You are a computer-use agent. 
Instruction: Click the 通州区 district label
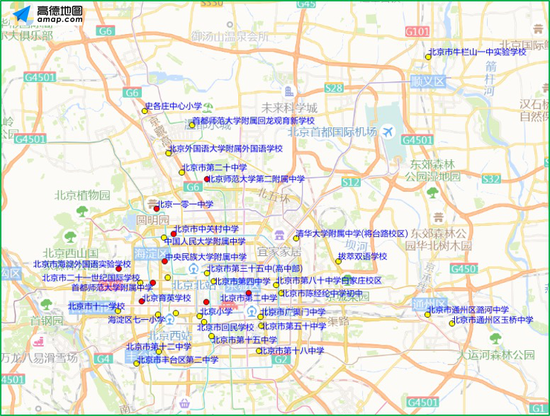point(430,304)
